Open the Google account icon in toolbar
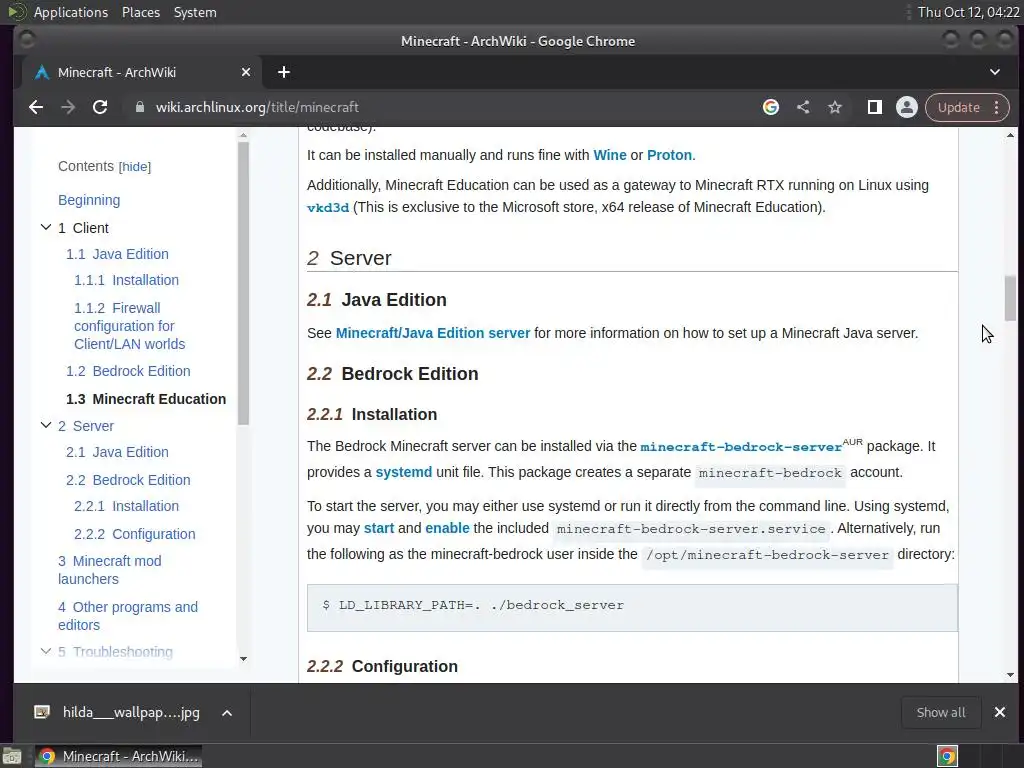 point(771,107)
